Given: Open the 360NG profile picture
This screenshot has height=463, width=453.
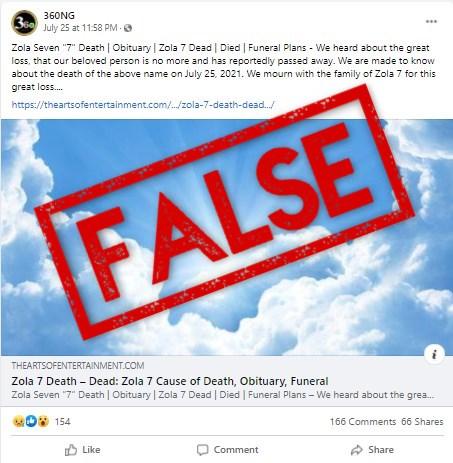Looking at the screenshot, I should click(24, 23).
